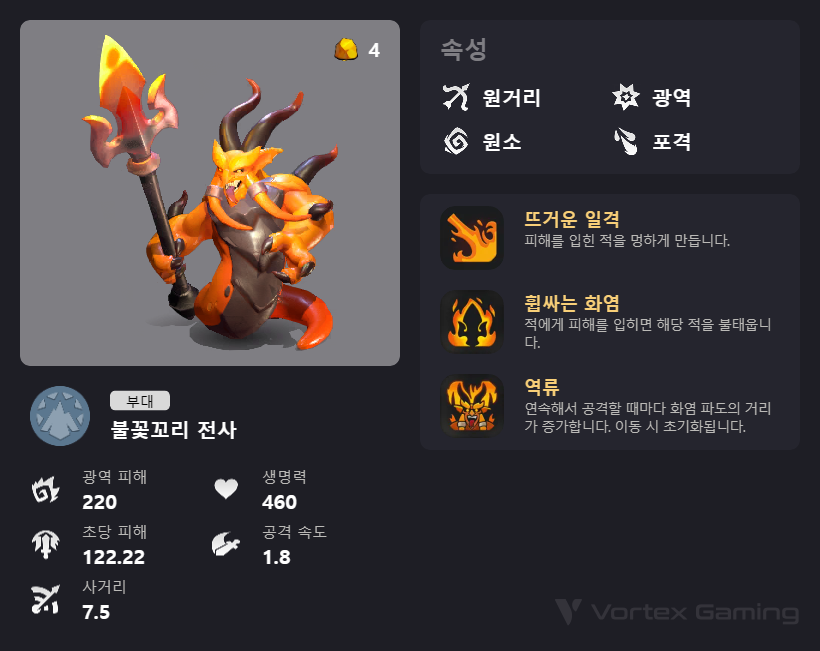The width and height of the screenshot is (820, 651).
Task: Click the 포격 projectile trait icon
Action: (625, 141)
